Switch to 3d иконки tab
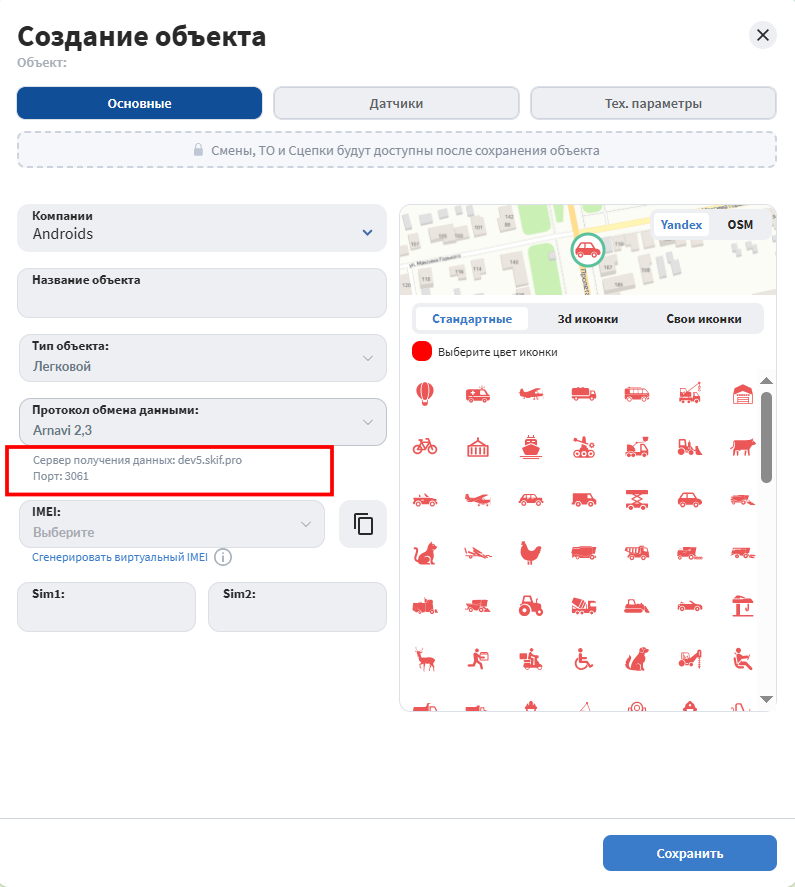The width and height of the screenshot is (795, 887). [588, 319]
